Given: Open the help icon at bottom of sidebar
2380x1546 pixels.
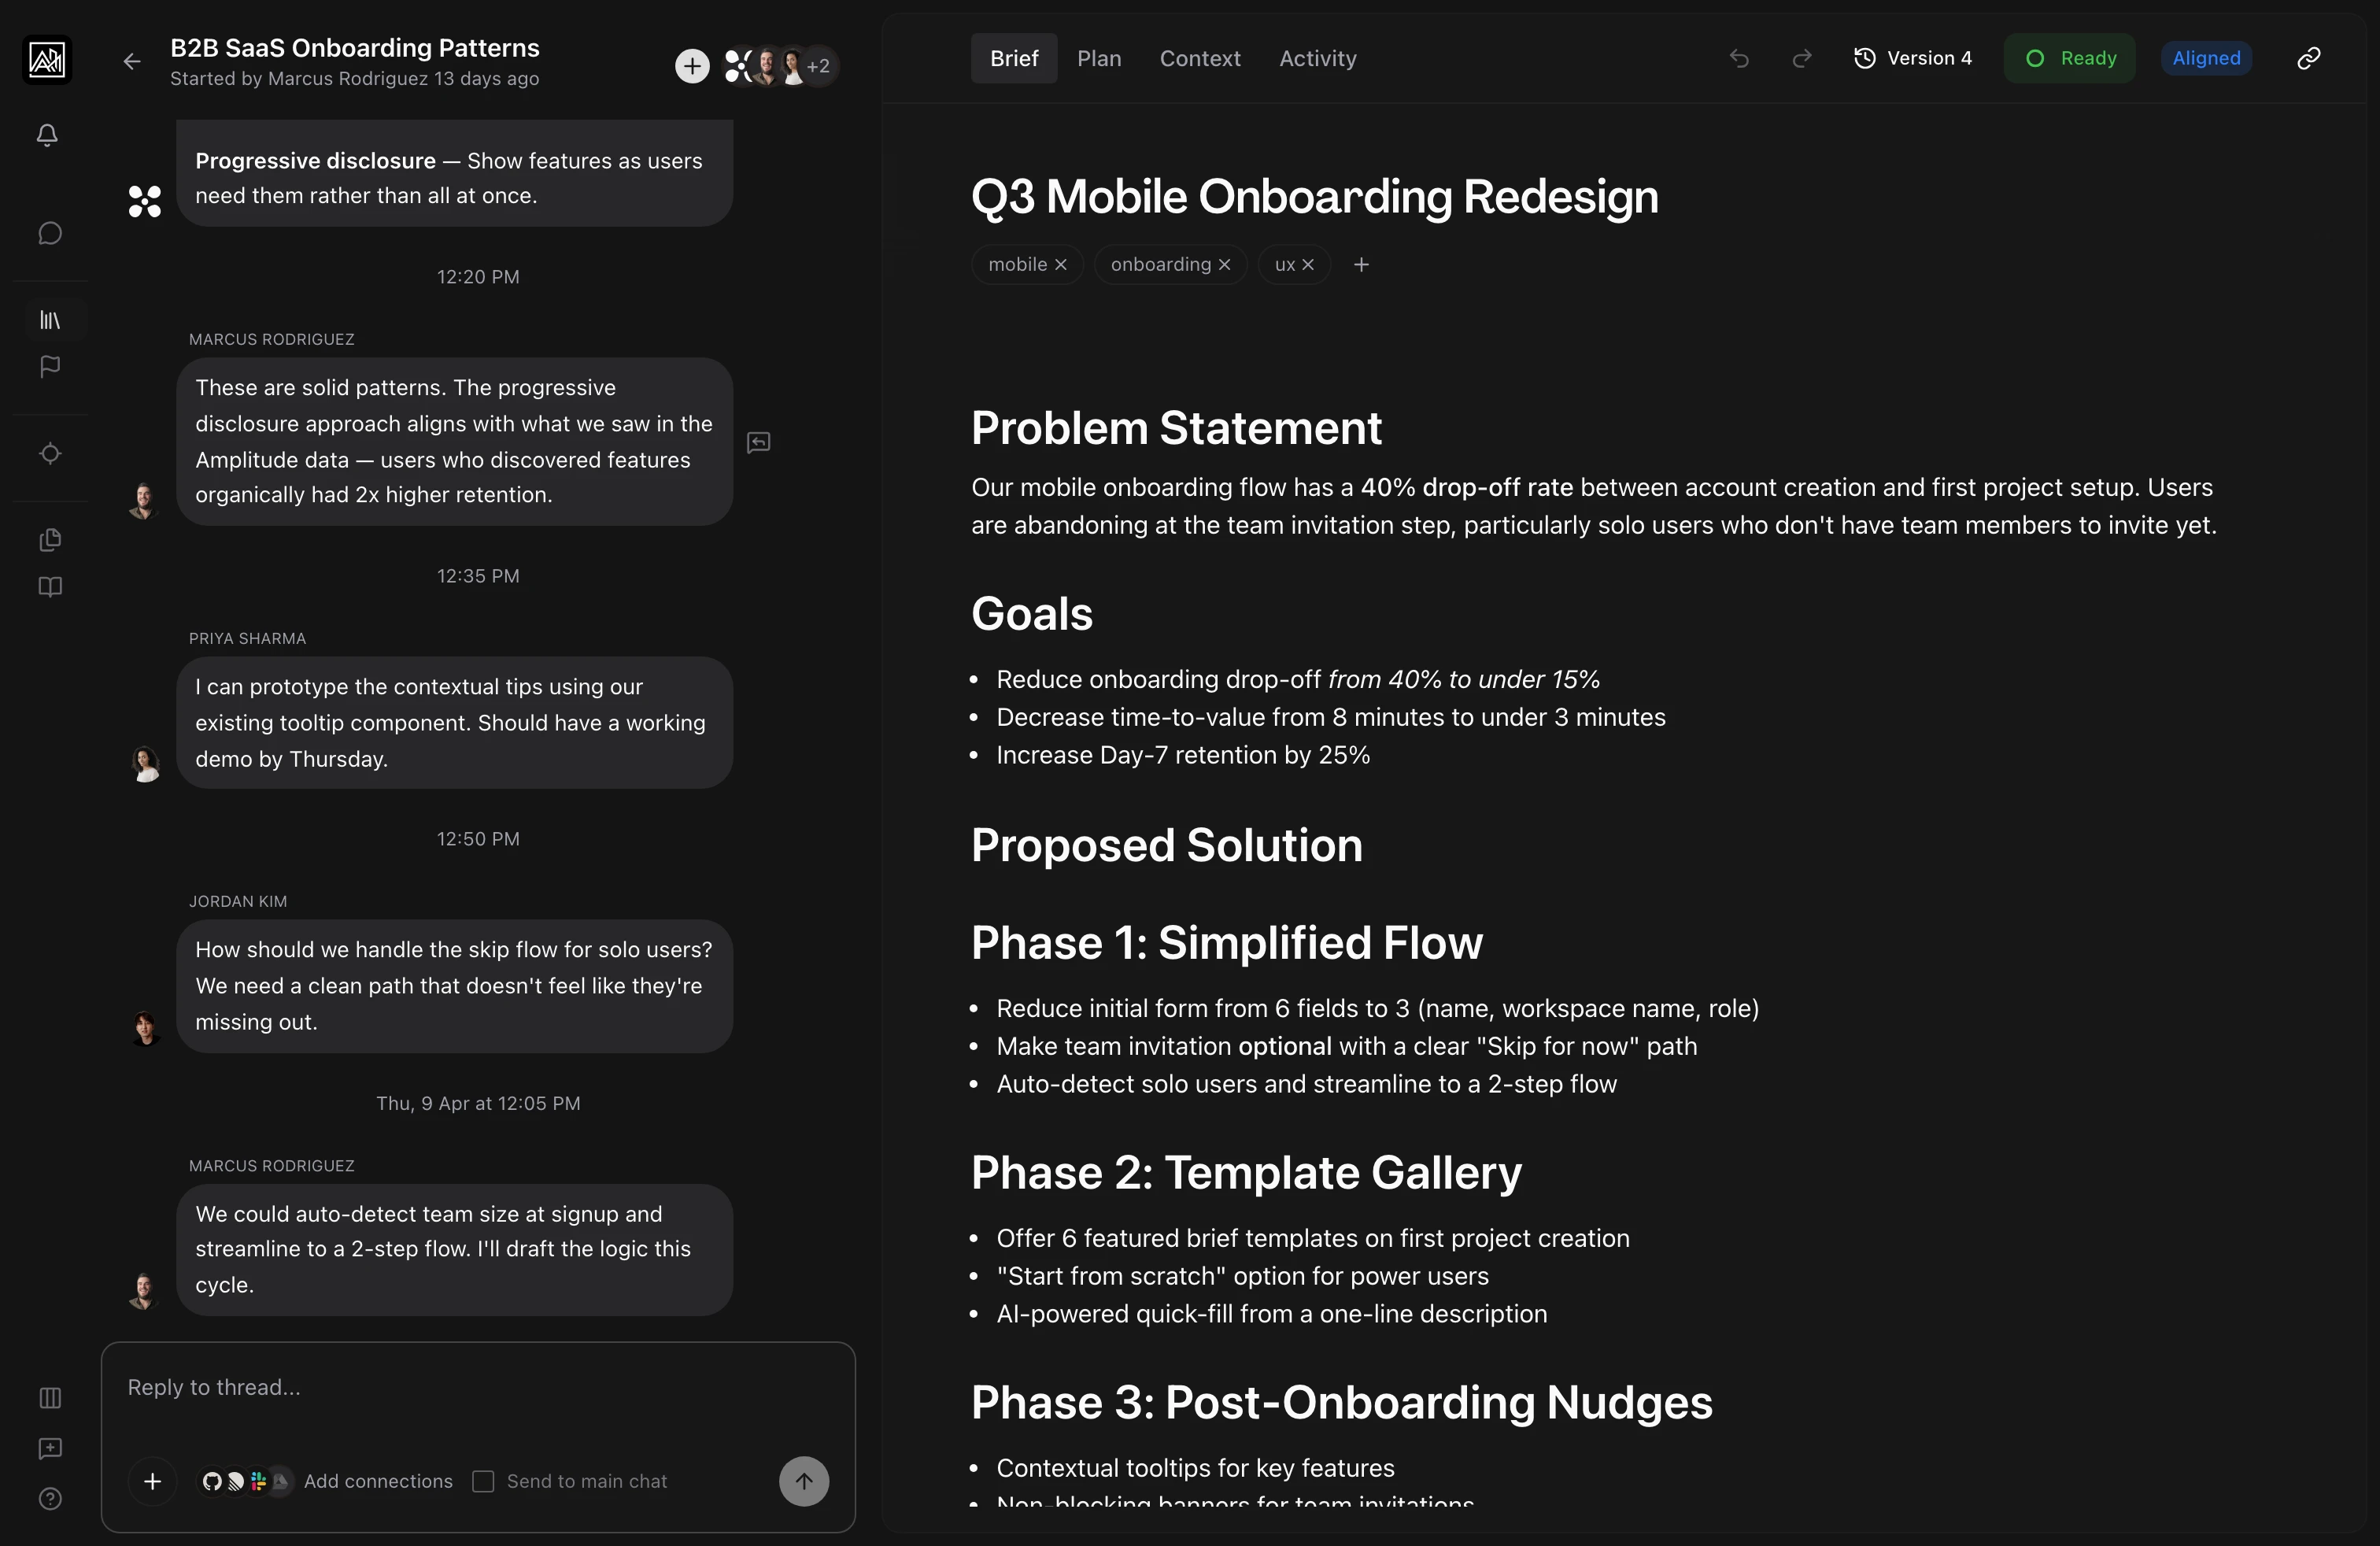Looking at the screenshot, I should [x=49, y=1500].
